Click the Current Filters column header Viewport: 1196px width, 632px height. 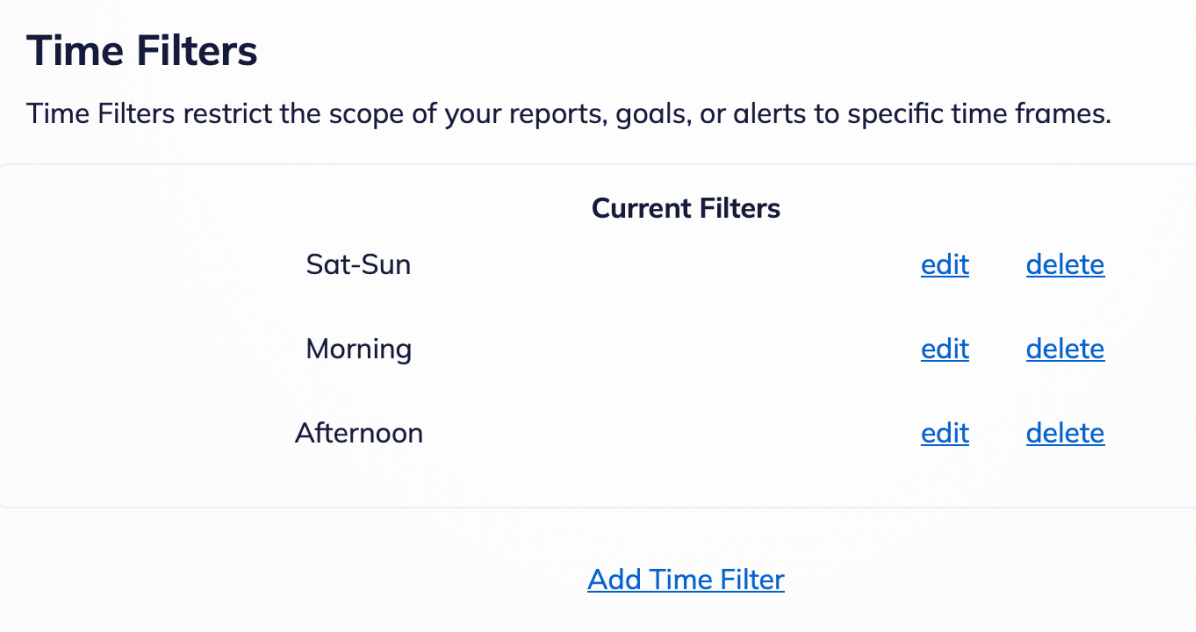686,208
